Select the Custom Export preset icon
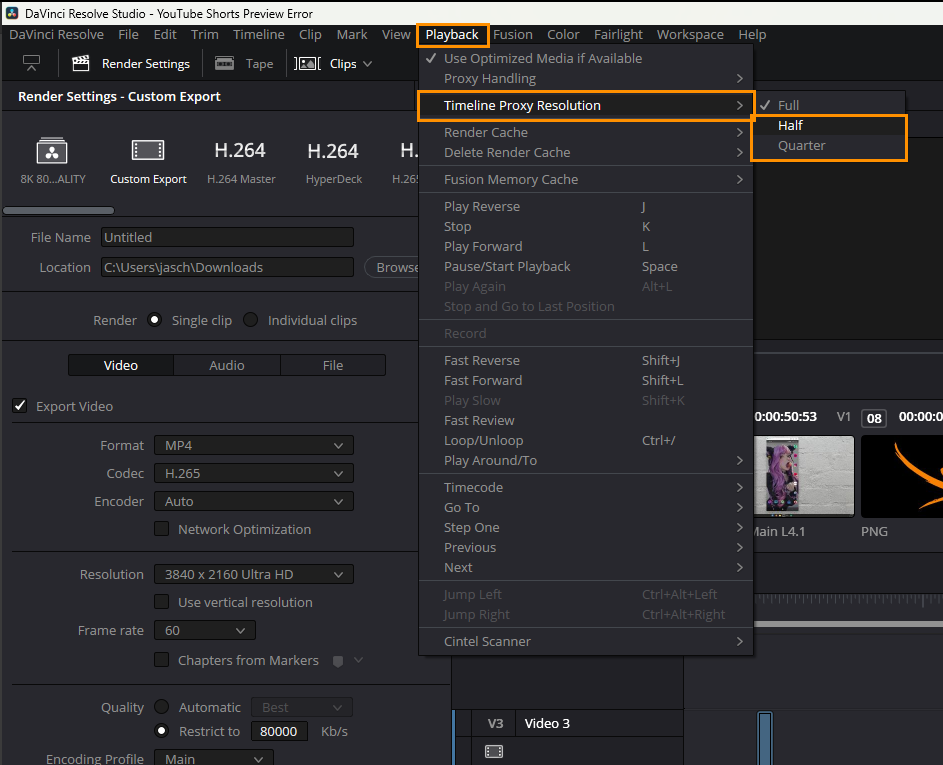The width and height of the screenshot is (943, 765). (x=148, y=150)
